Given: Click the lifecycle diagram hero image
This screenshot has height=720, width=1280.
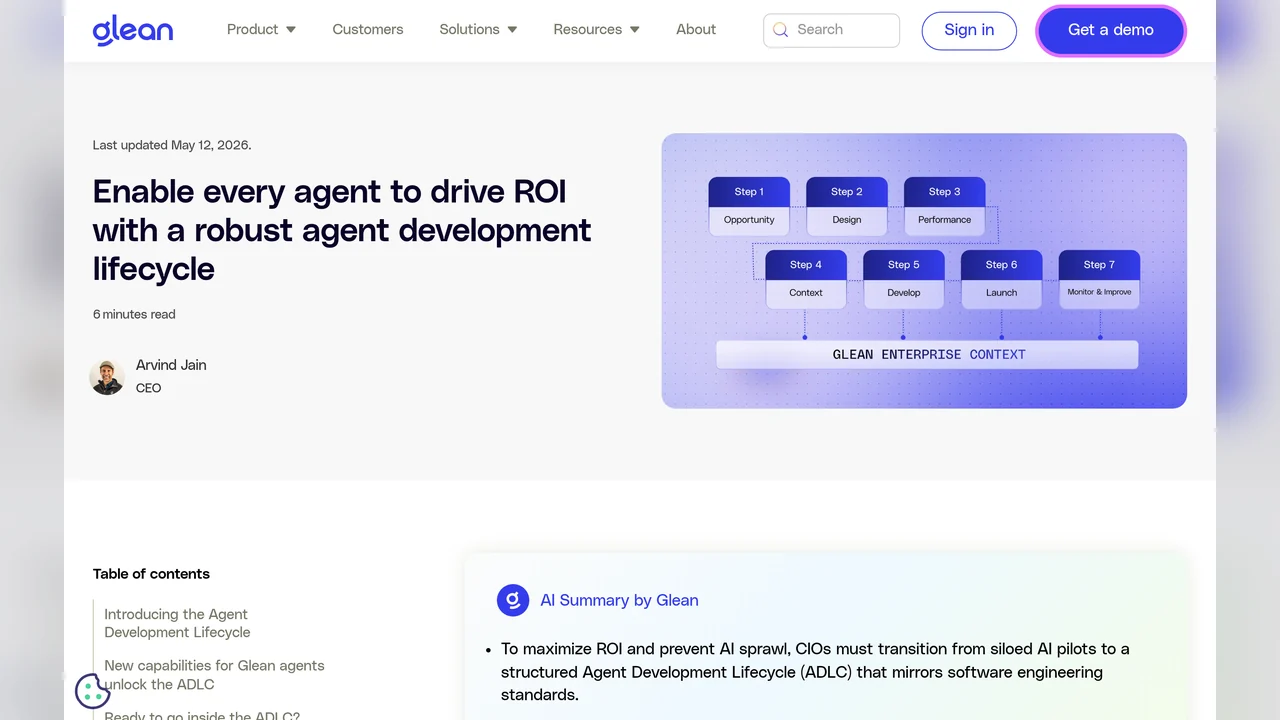Looking at the screenshot, I should coord(924,271).
